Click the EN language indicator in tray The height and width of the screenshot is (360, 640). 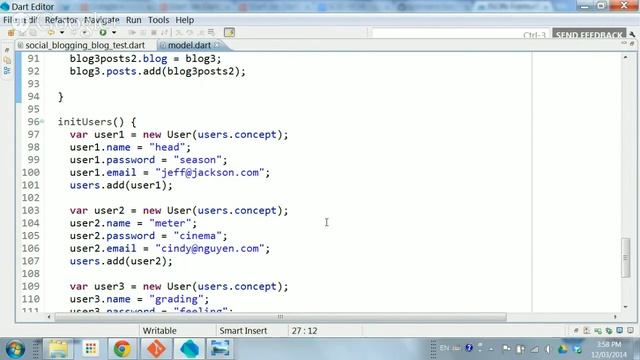click(x=444, y=348)
